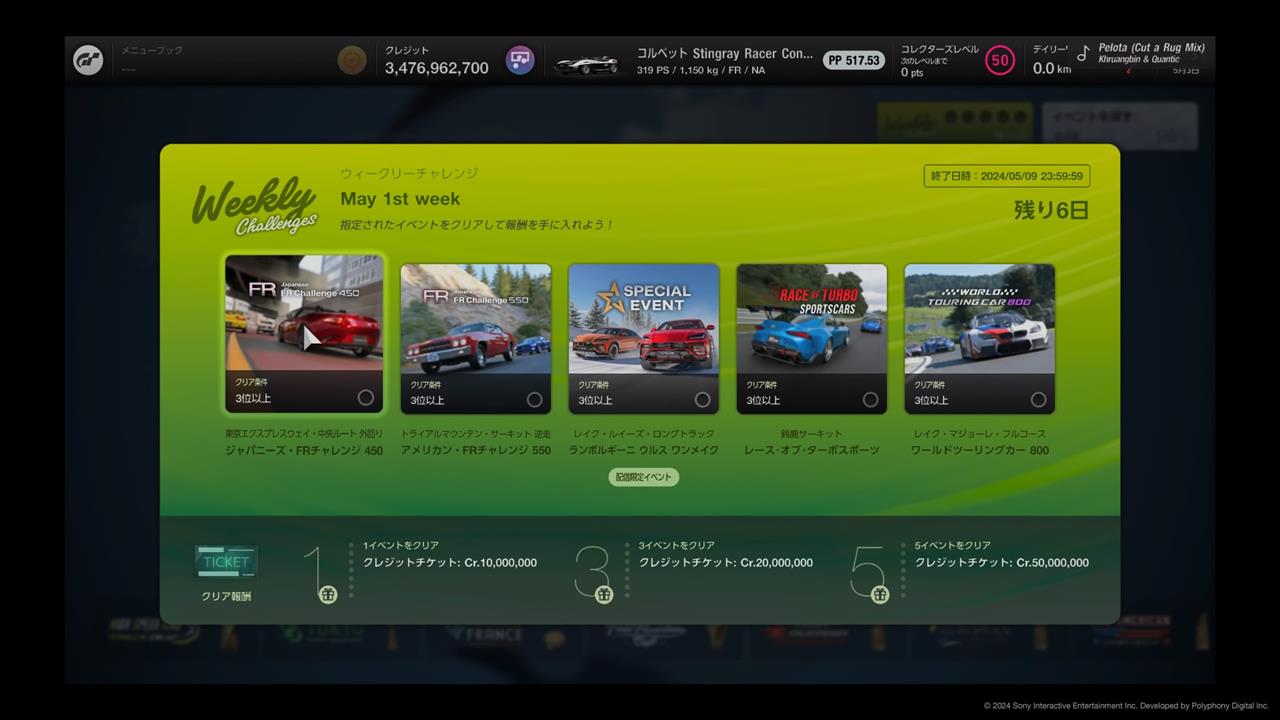
Task: Click the gift icon under 1-event reward
Action: coord(328,595)
